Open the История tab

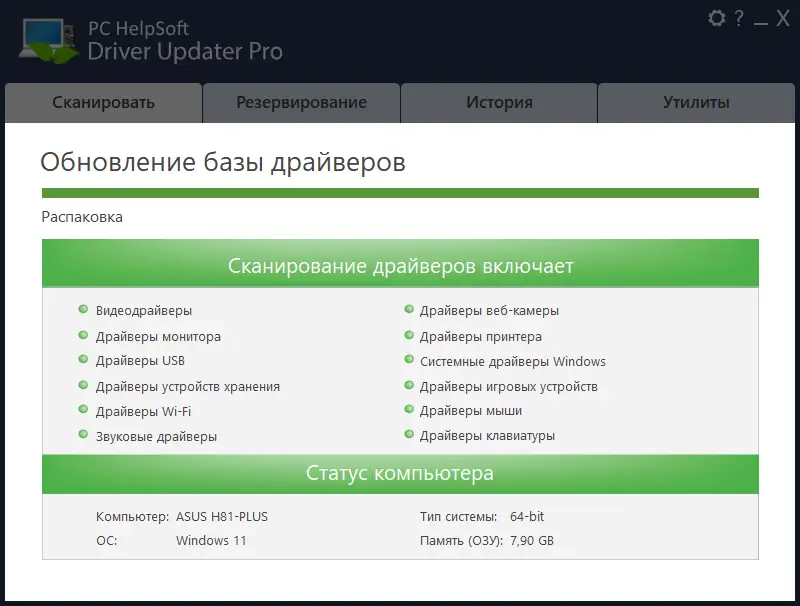pyautogui.click(x=499, y=102)
